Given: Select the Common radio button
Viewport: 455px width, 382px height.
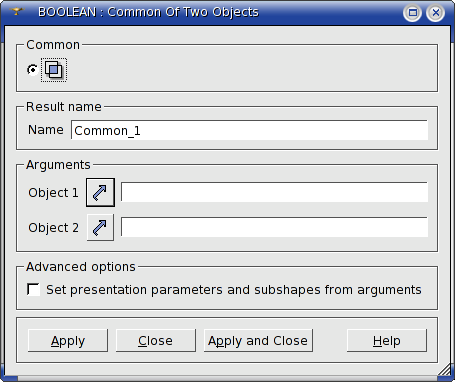Looking at the screenshot, I should coord(32,70).
